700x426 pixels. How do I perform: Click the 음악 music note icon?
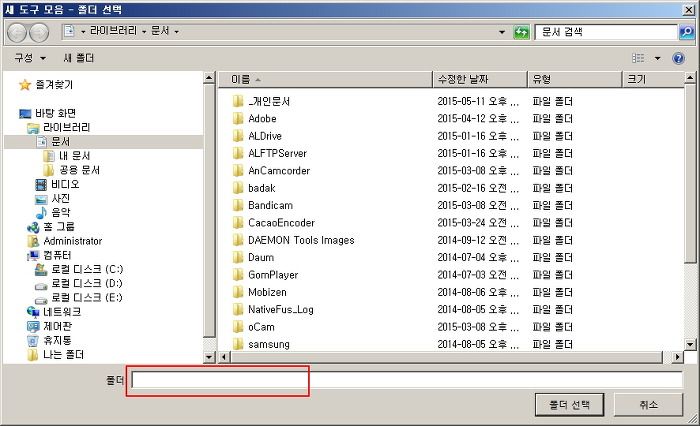pos(41,213)
